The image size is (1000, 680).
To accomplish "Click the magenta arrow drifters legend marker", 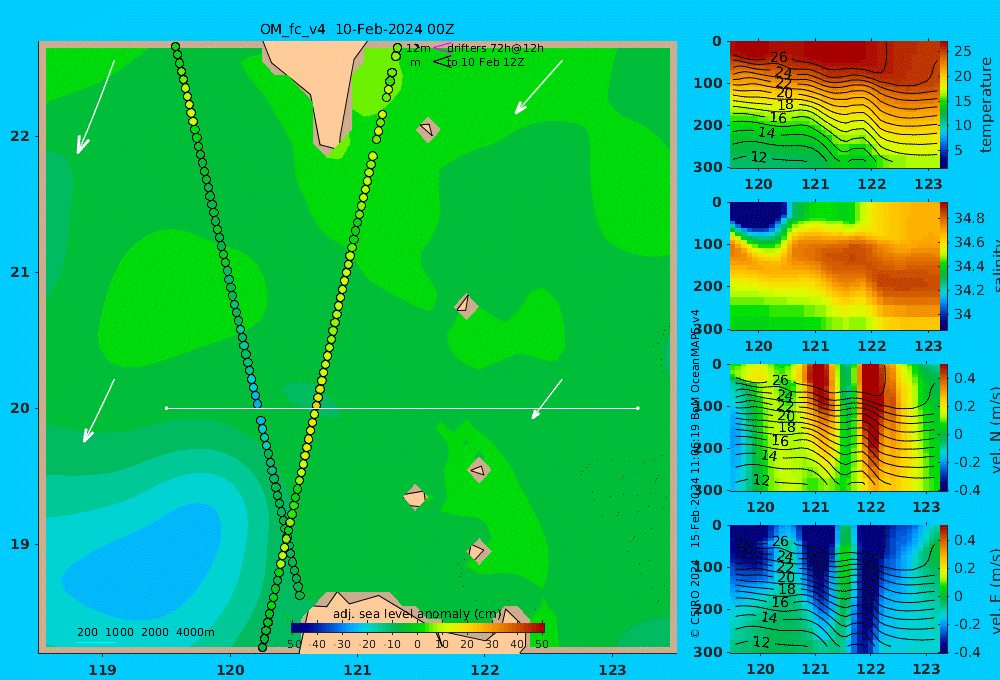I will coord(442,47).
